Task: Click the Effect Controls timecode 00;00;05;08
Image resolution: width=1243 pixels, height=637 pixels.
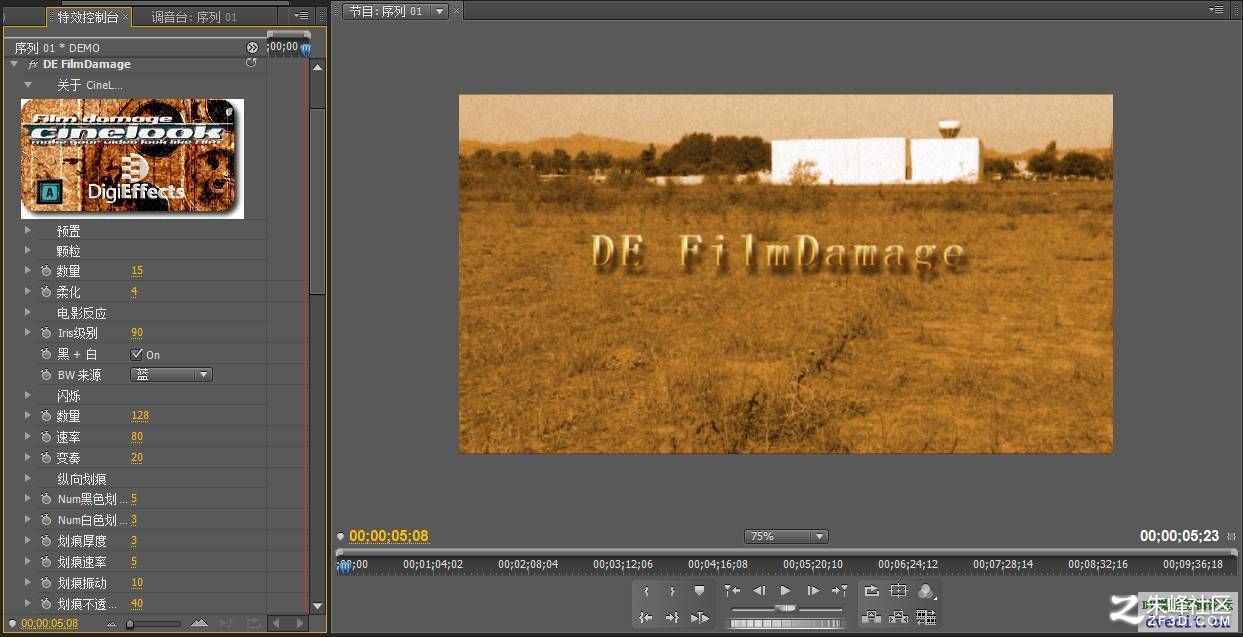Action: tap(49, 624)
